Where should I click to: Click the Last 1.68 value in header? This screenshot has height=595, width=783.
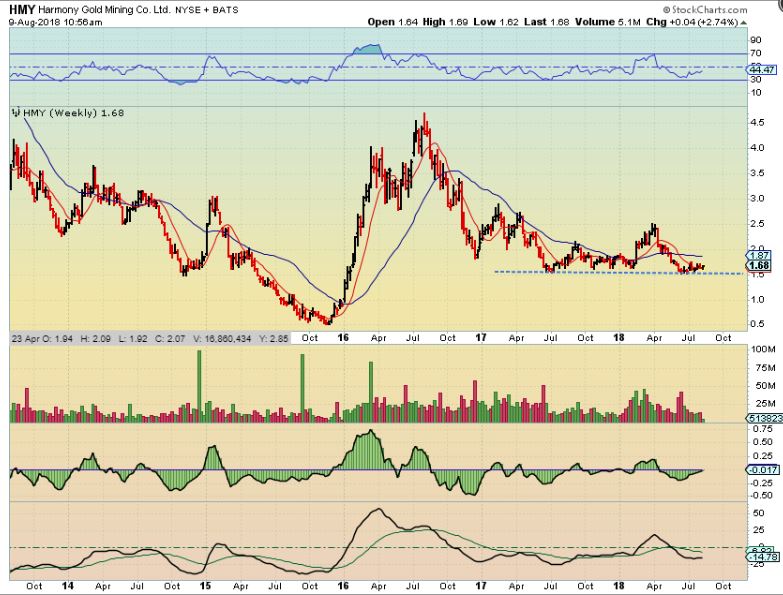click(x=547, y=22)
